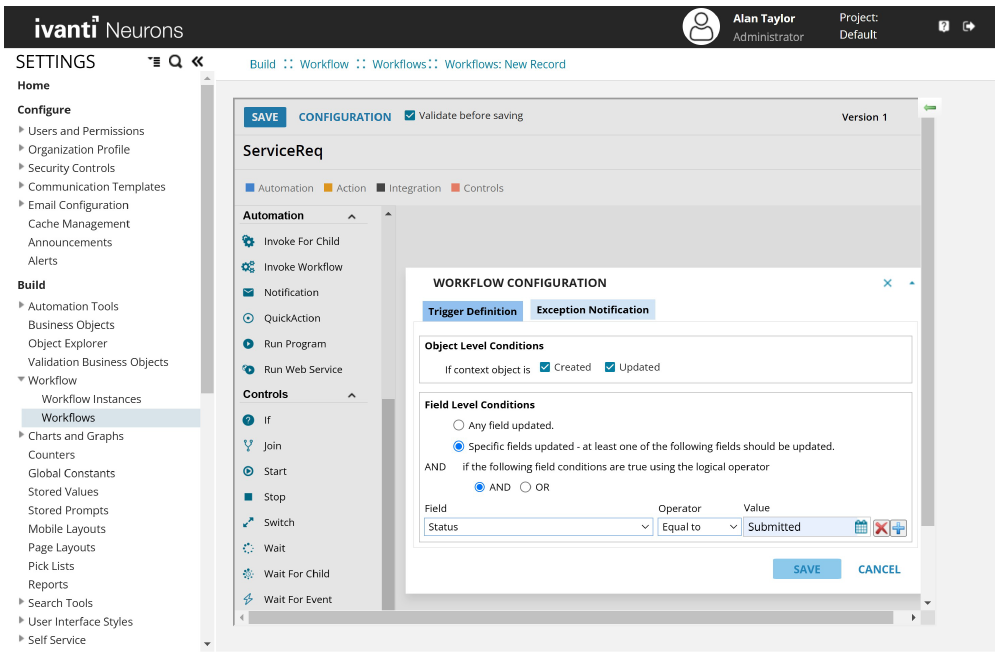Open Workflow Instances in sidebar

pos(91,399)
